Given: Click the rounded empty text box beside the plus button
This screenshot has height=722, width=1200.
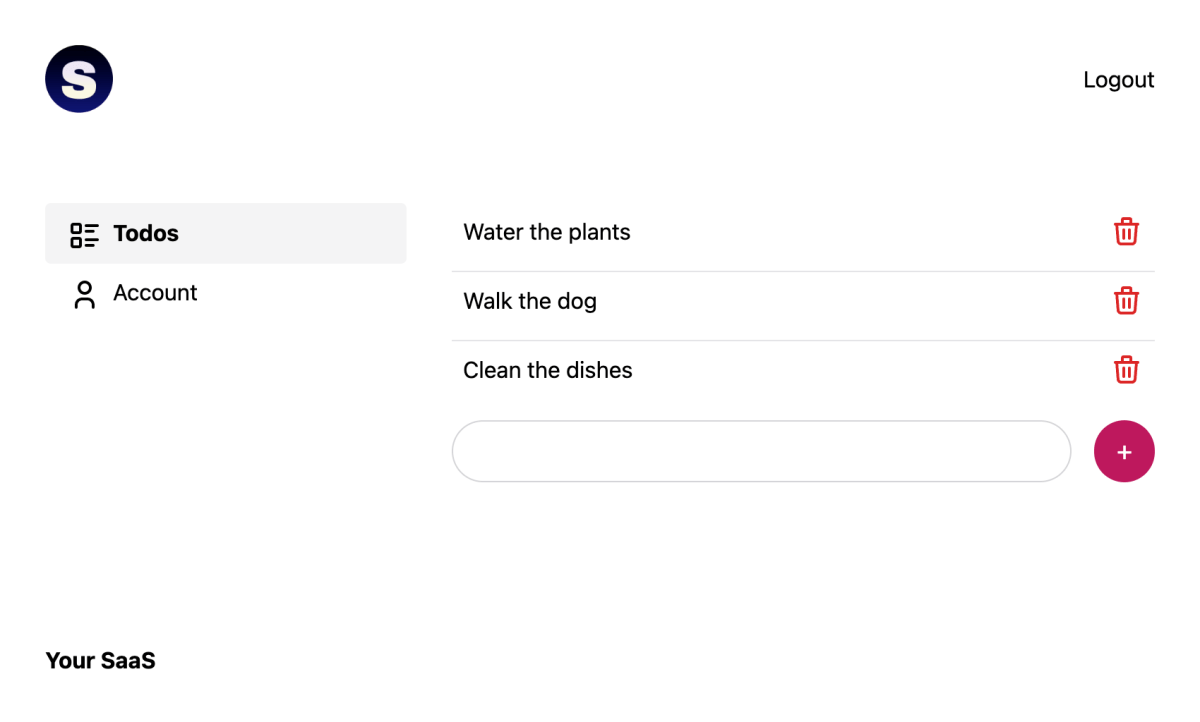Looking at the screenshot, I should coord(761,452).
